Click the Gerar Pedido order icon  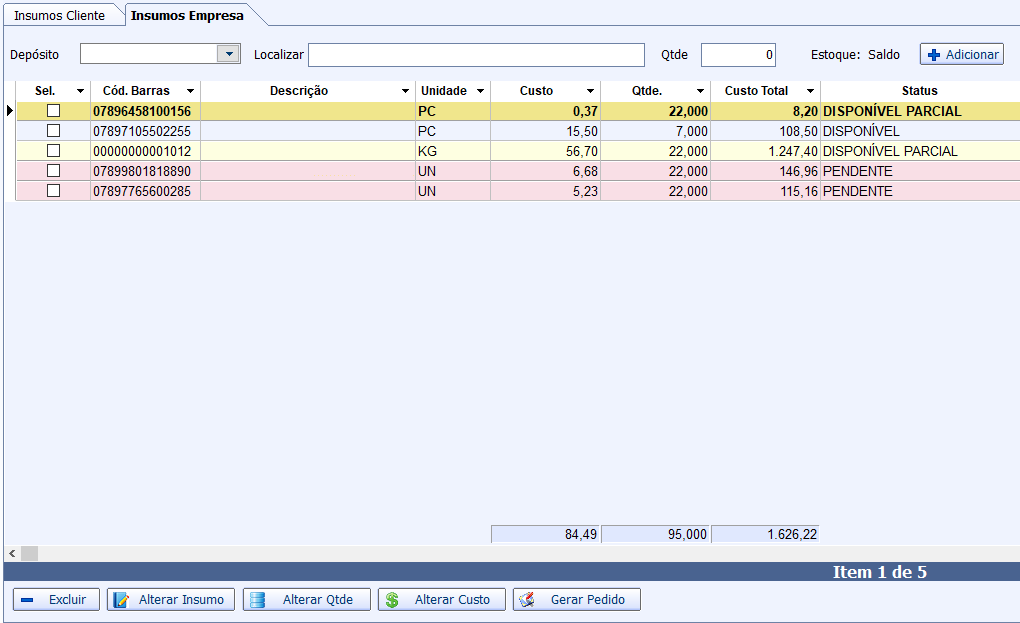529,600
